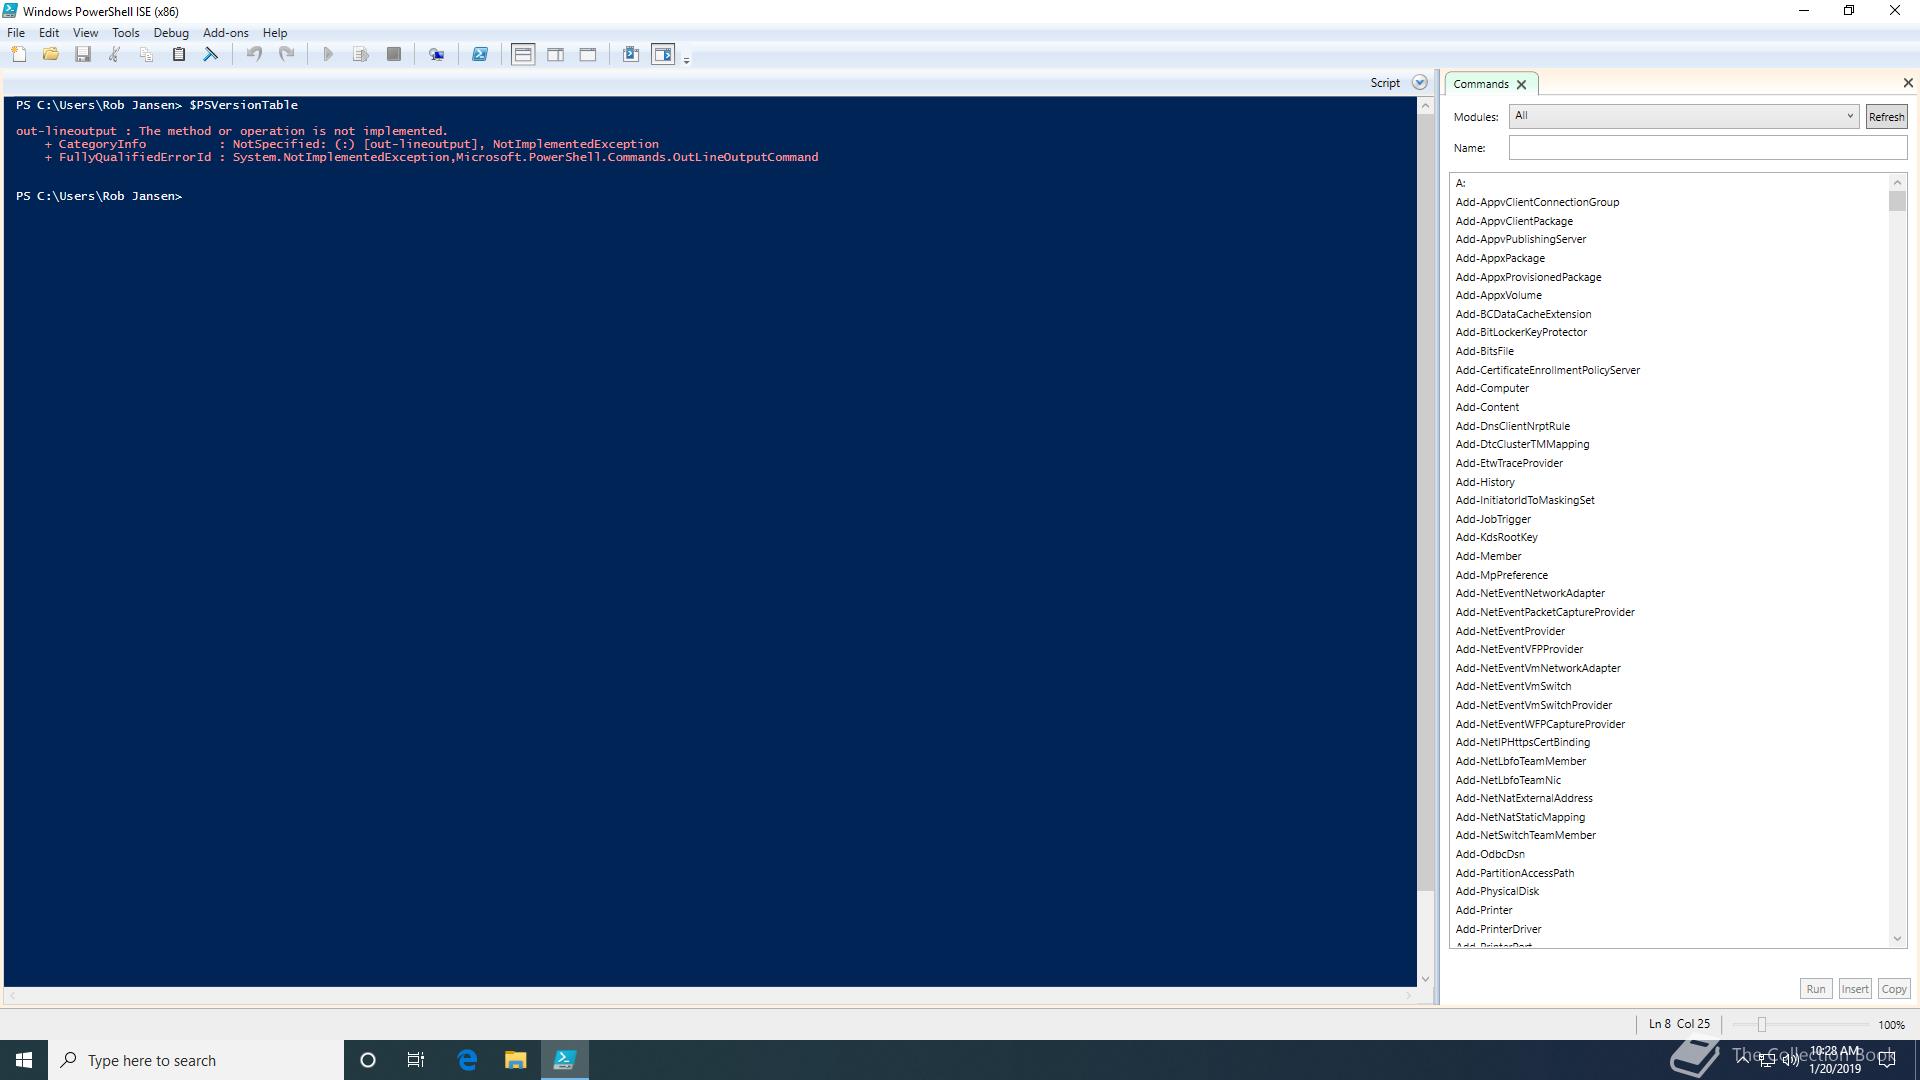Select Add-Member in the command list
Viewport: 1920px width, 1080px height.
1488,556
